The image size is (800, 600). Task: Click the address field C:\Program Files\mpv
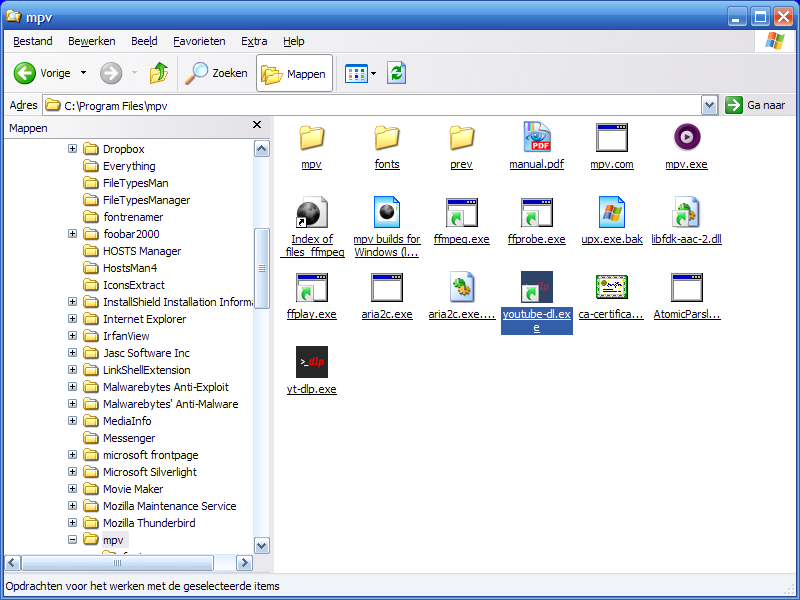pos(372,106)
